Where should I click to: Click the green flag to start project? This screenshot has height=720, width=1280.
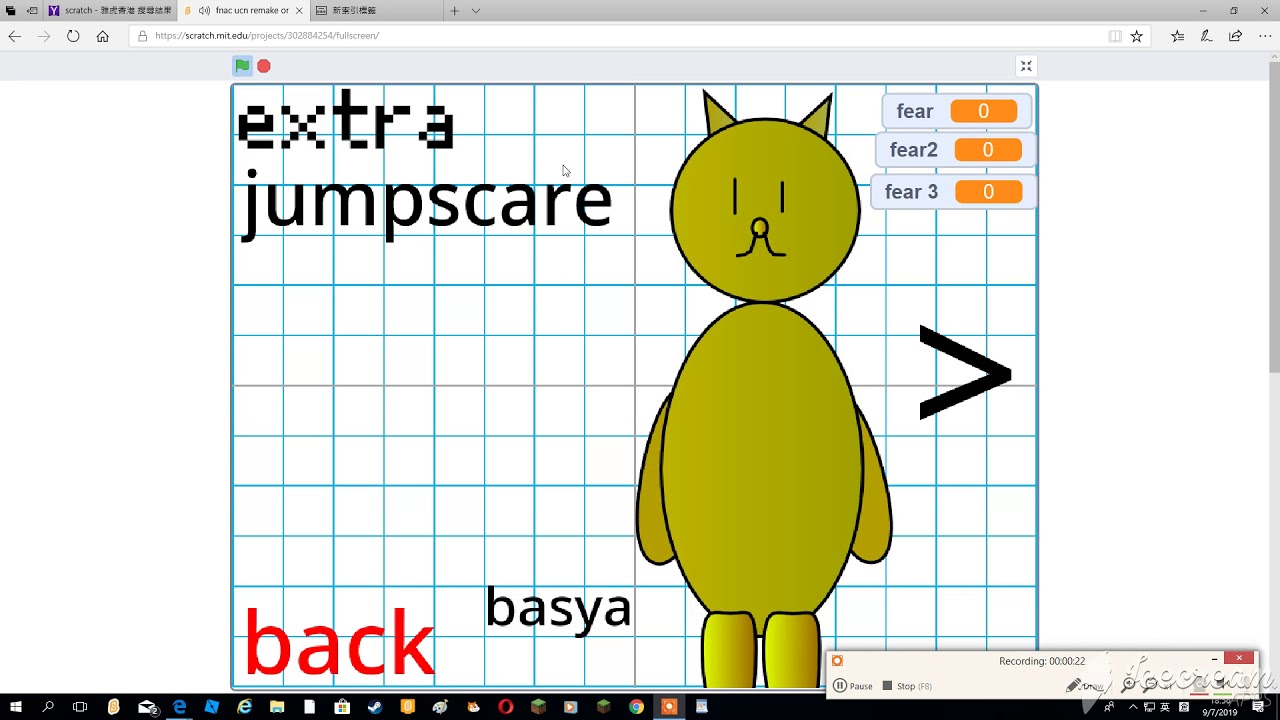[x=242, y=66]
